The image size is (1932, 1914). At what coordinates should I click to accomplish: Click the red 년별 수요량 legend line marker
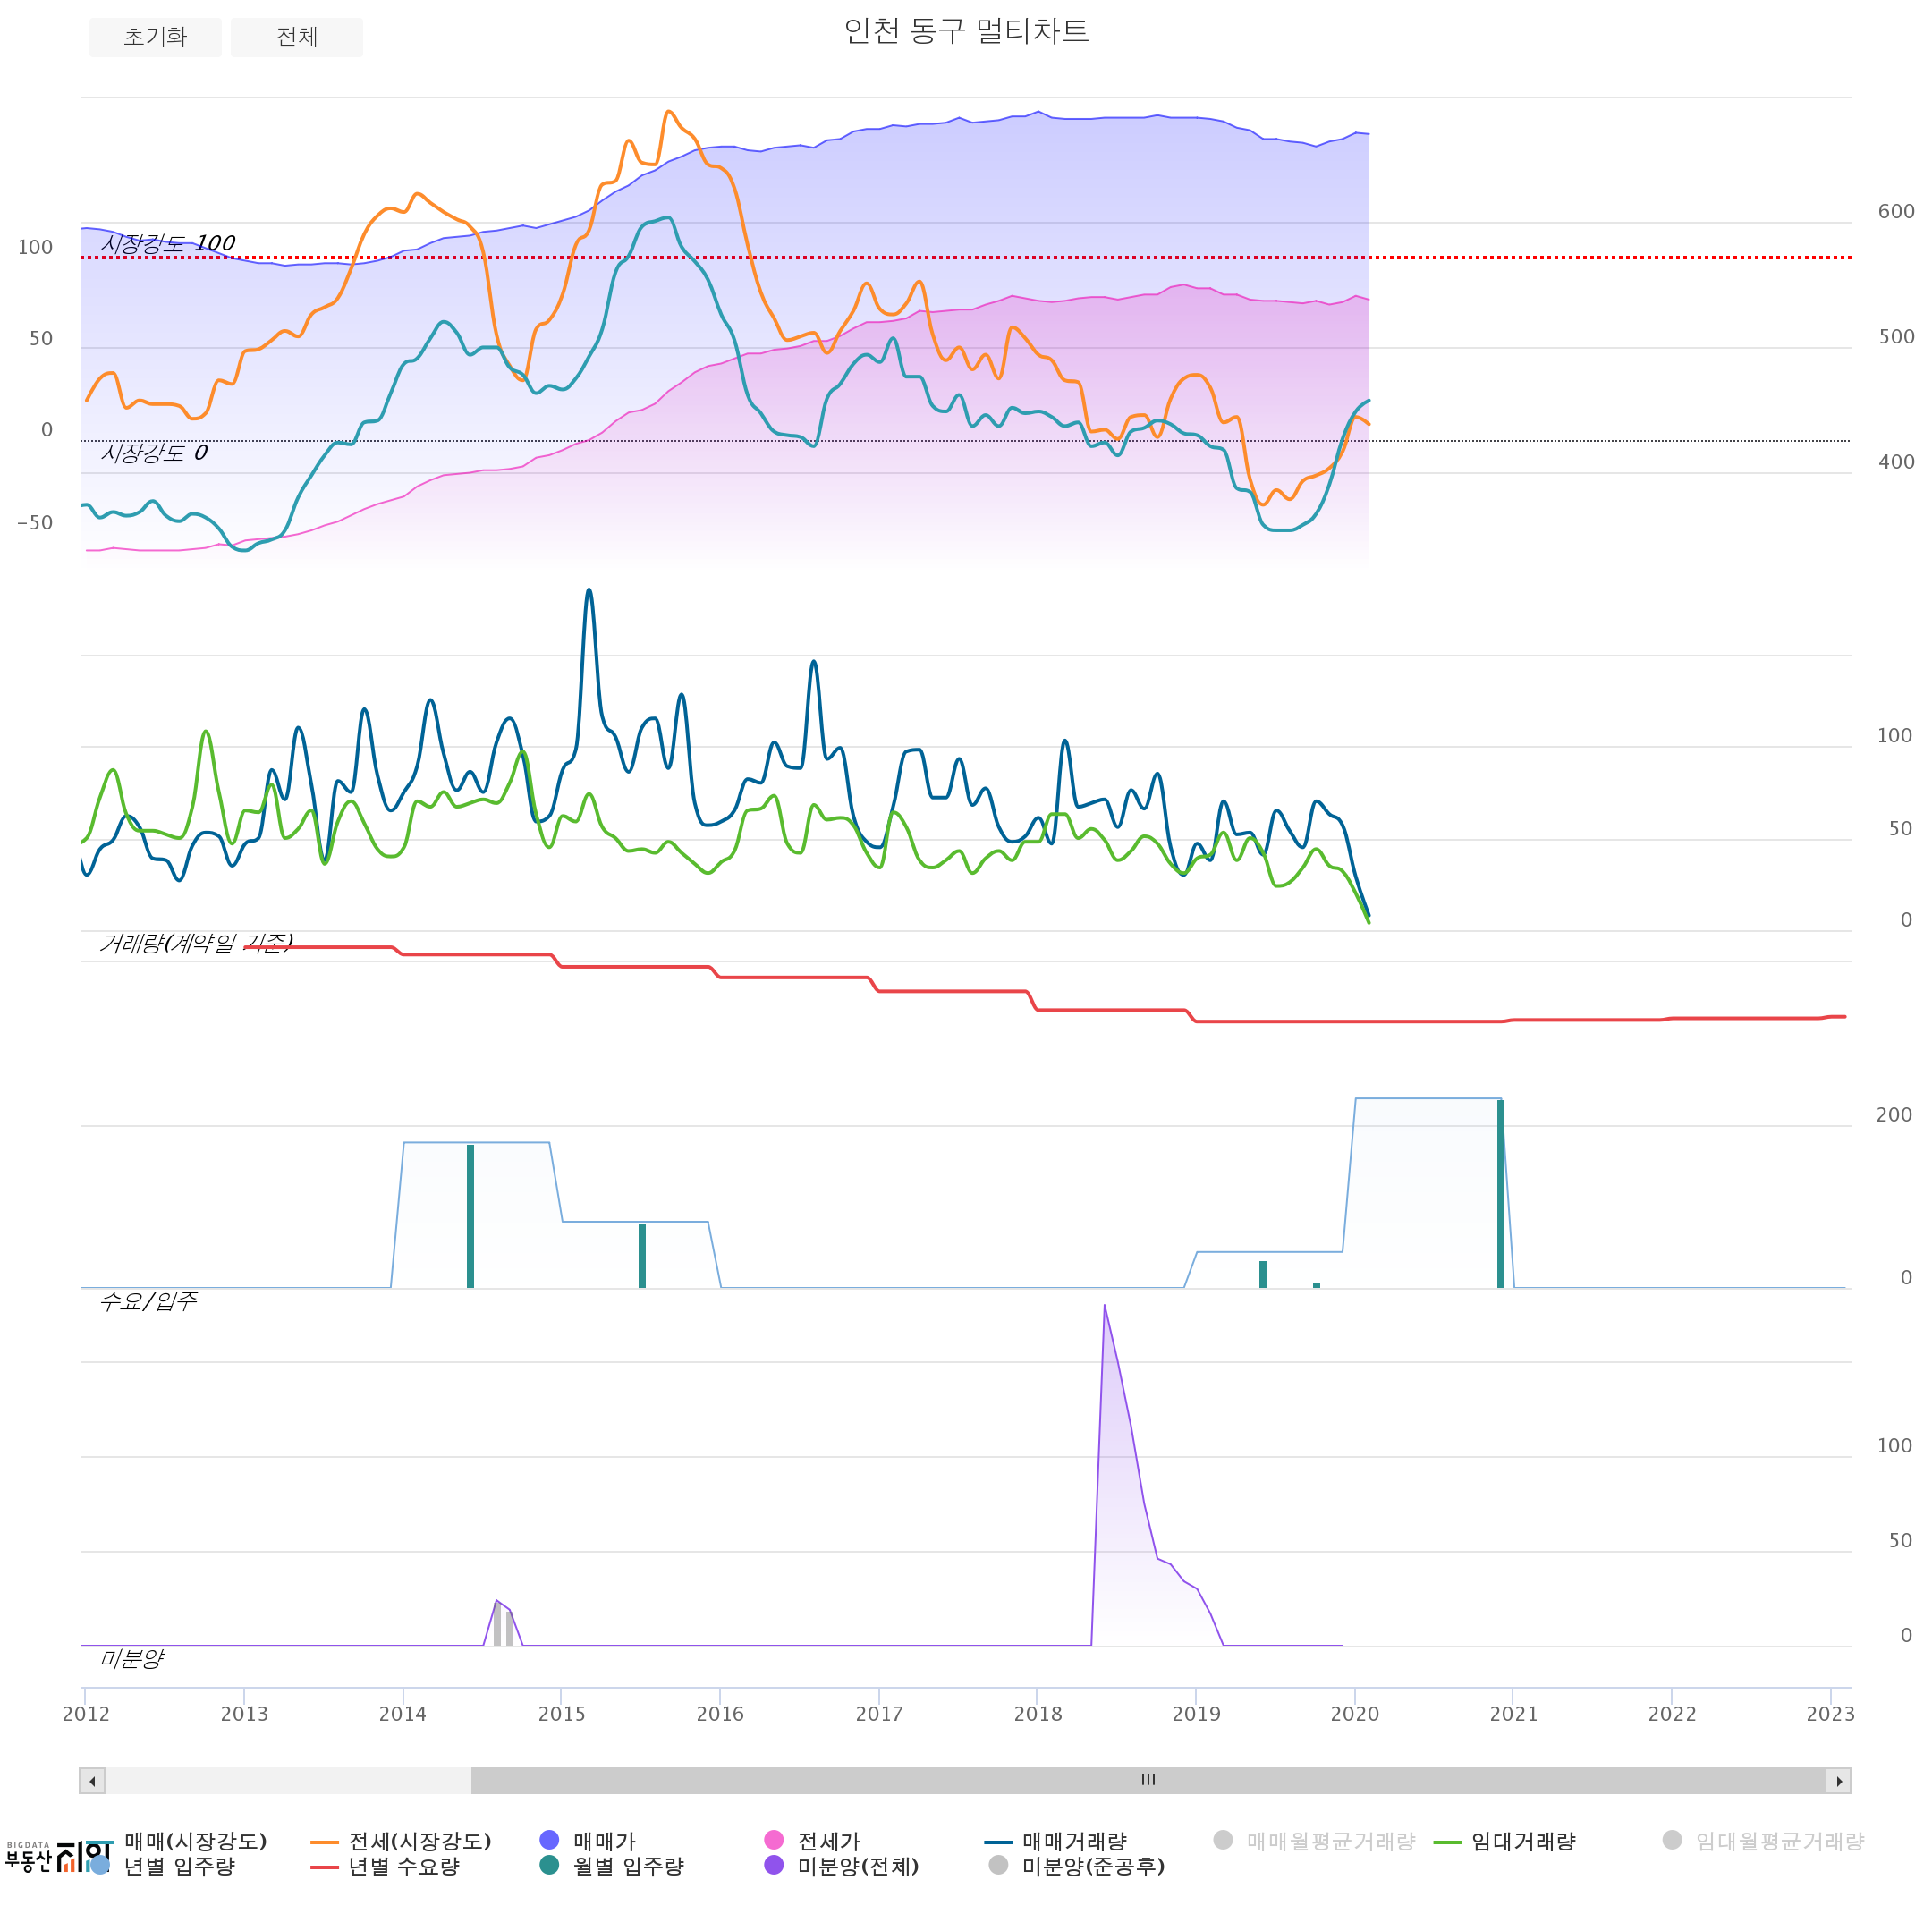325,1867
